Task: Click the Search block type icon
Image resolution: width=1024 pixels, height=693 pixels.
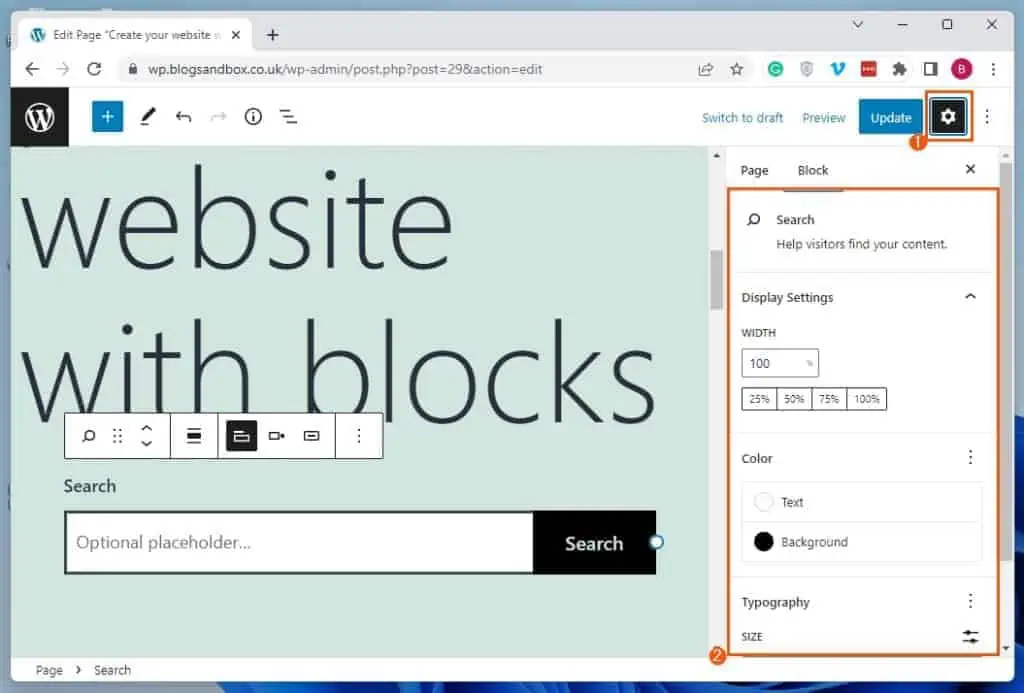Action: (x=89, y=436)
